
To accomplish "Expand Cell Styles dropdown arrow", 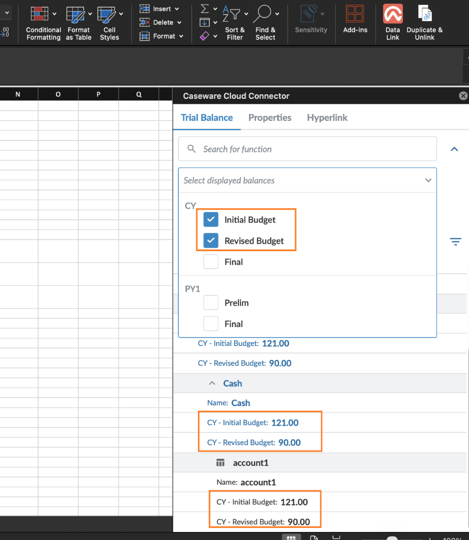I will coord(121,14).
